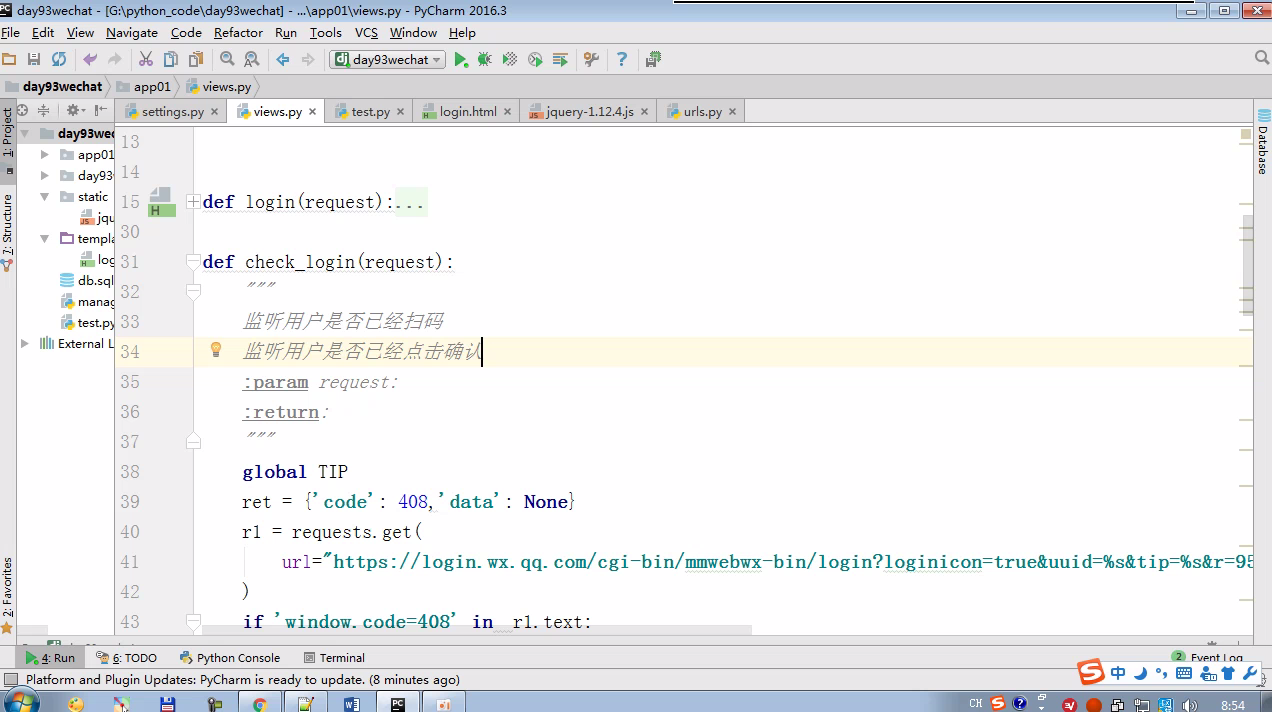Open Settings with the wrench icon
1272x712 pixels.
[x=591, y=60]
